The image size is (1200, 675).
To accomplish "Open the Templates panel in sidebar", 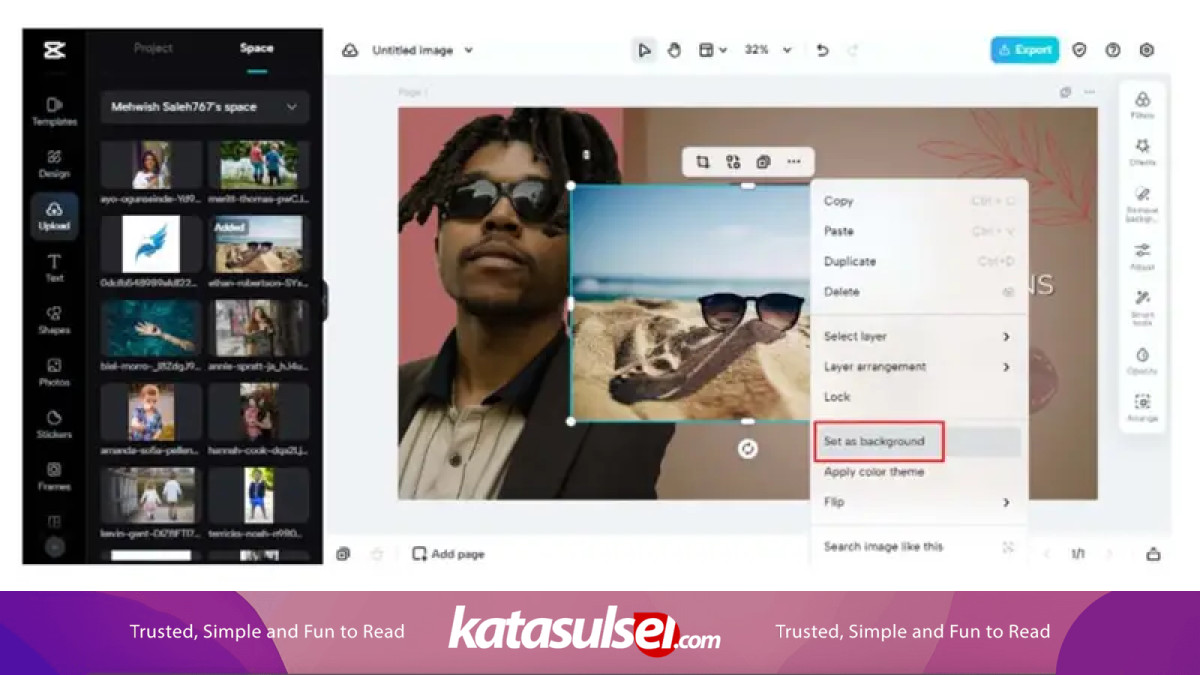I will (x=54, y=110).
